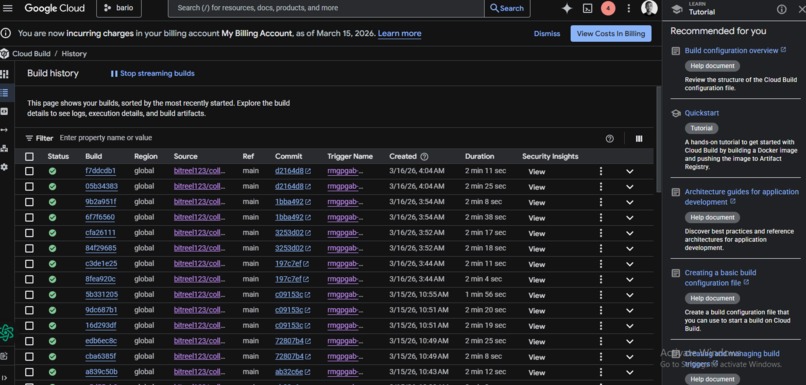
Task: Check the box for build edb6ec8c
Action: [x=29, y=341]
